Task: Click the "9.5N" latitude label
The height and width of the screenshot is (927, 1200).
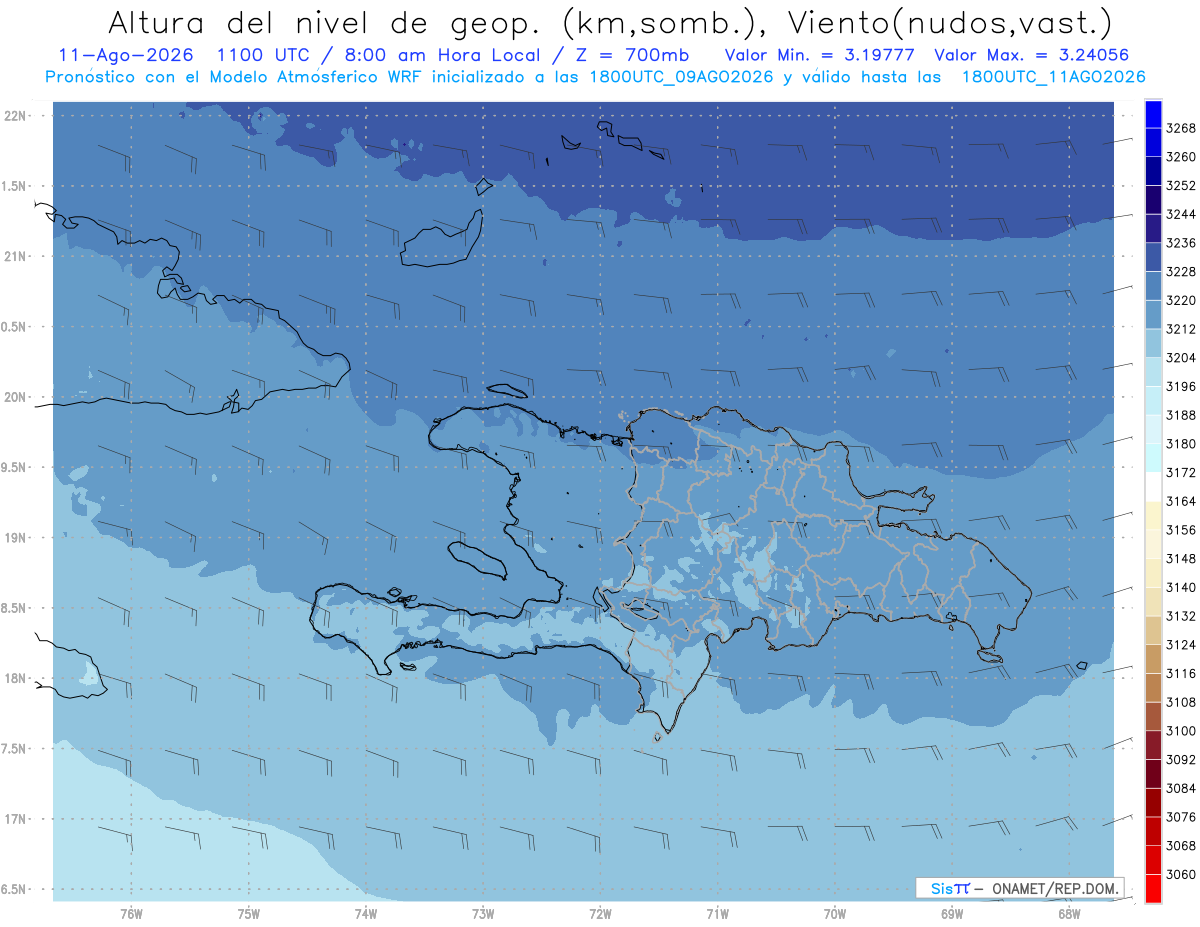Action: point(13,467)
